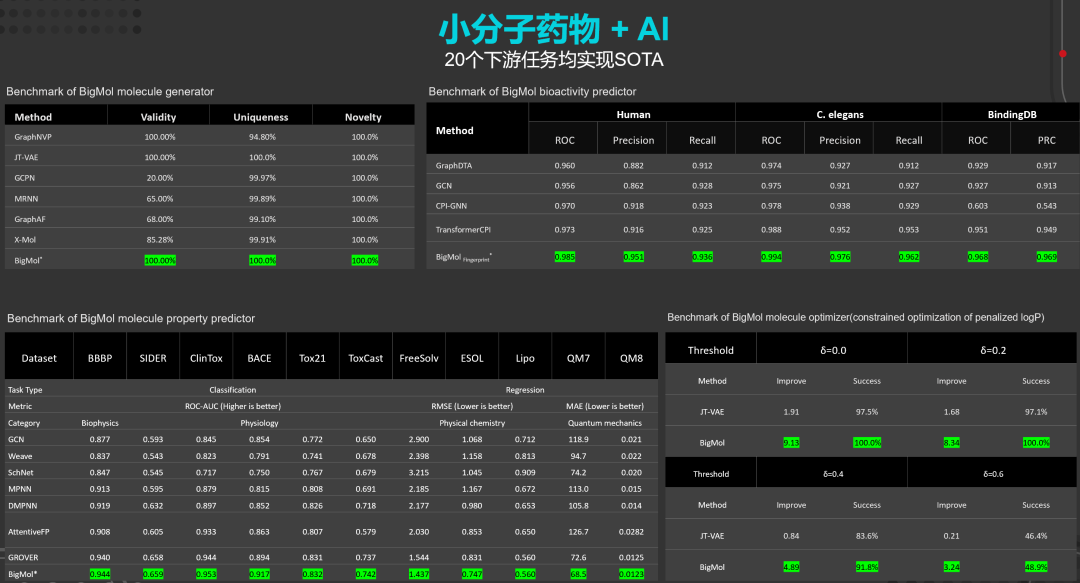Image resolution: width=1080 pixels, height=583 pixels.
Task: Click the "FreeSolv" dataset header
Action: (419, 358)
